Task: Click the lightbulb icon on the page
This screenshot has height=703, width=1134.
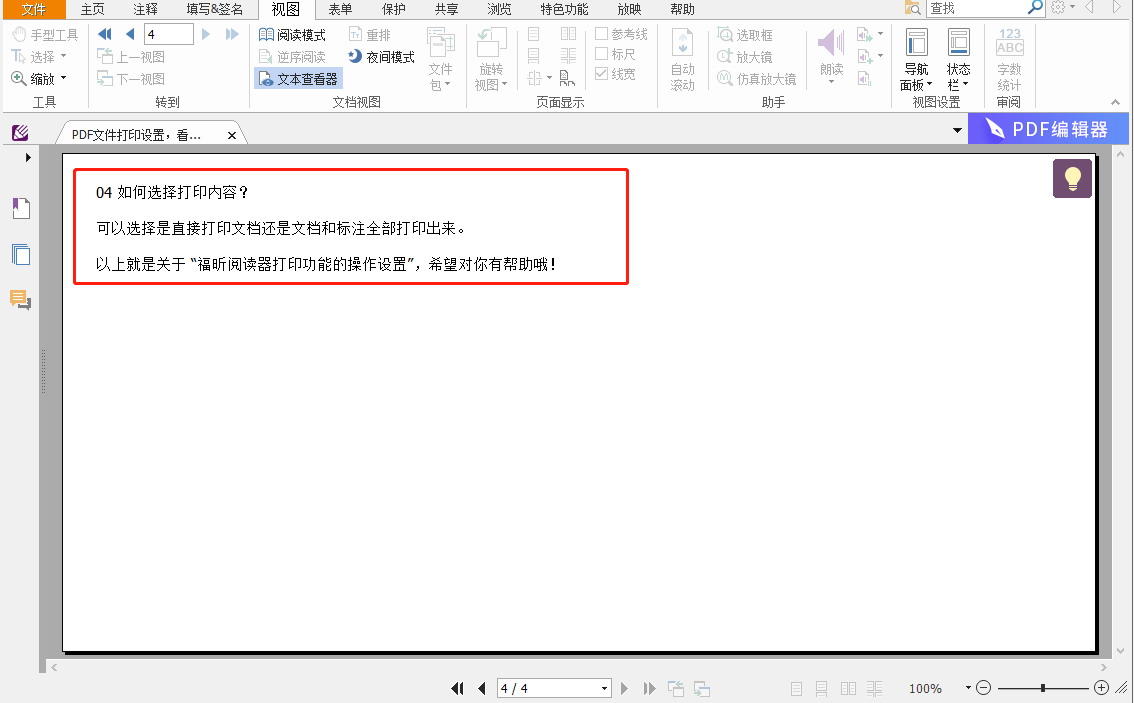Action: coord(1072,179)
